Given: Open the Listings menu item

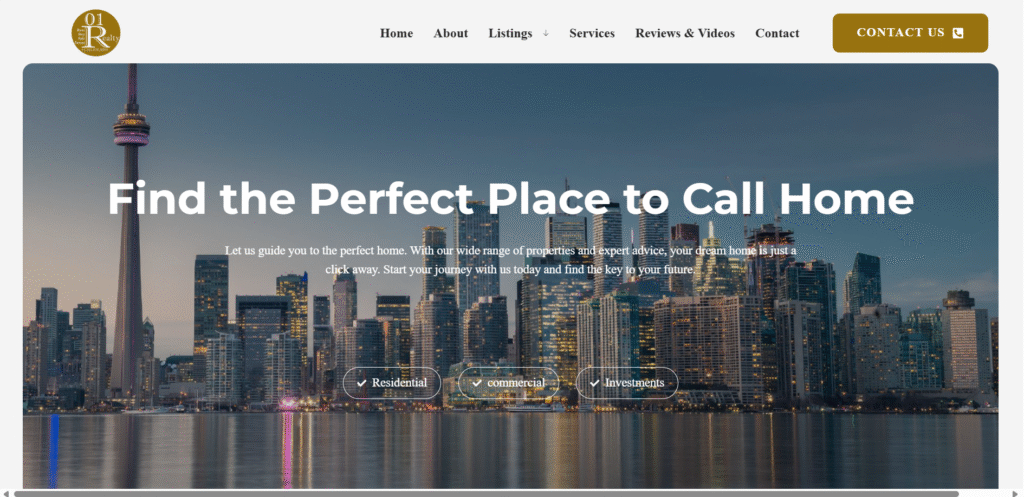Looking at the screenshot, I should tap(510, 33).
